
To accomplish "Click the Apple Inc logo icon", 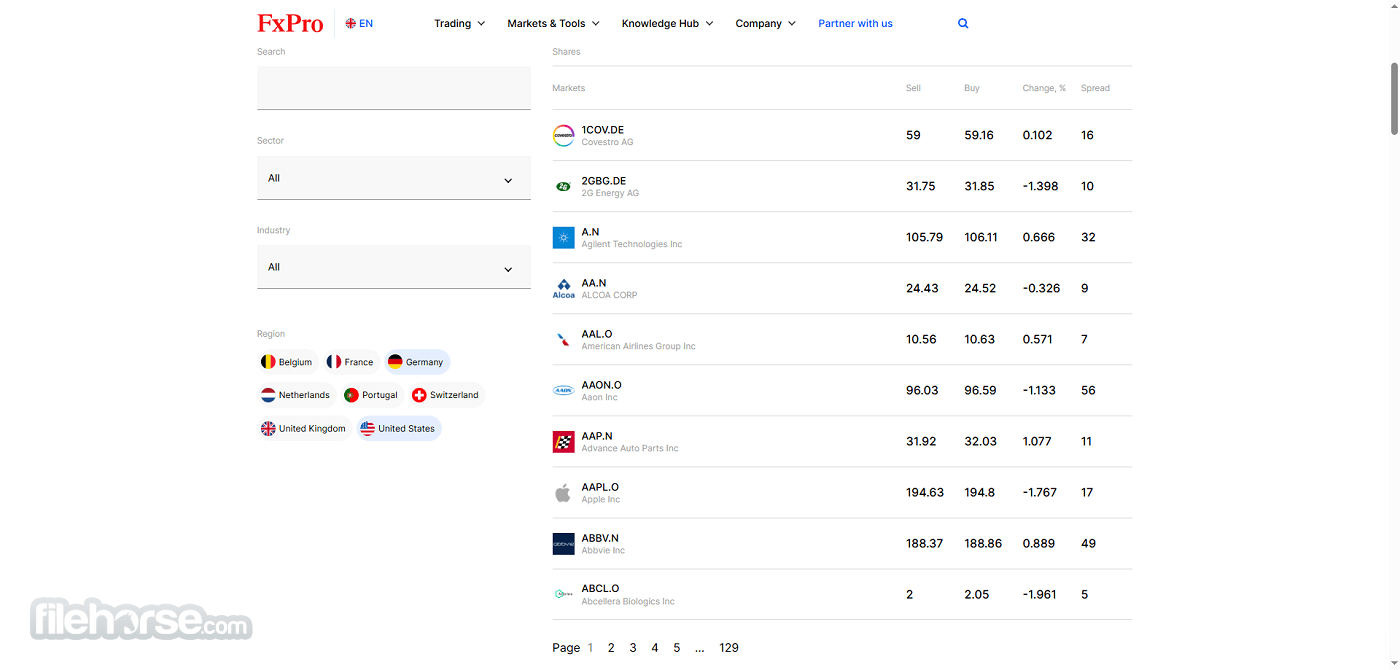I will (x=564, y=493).
